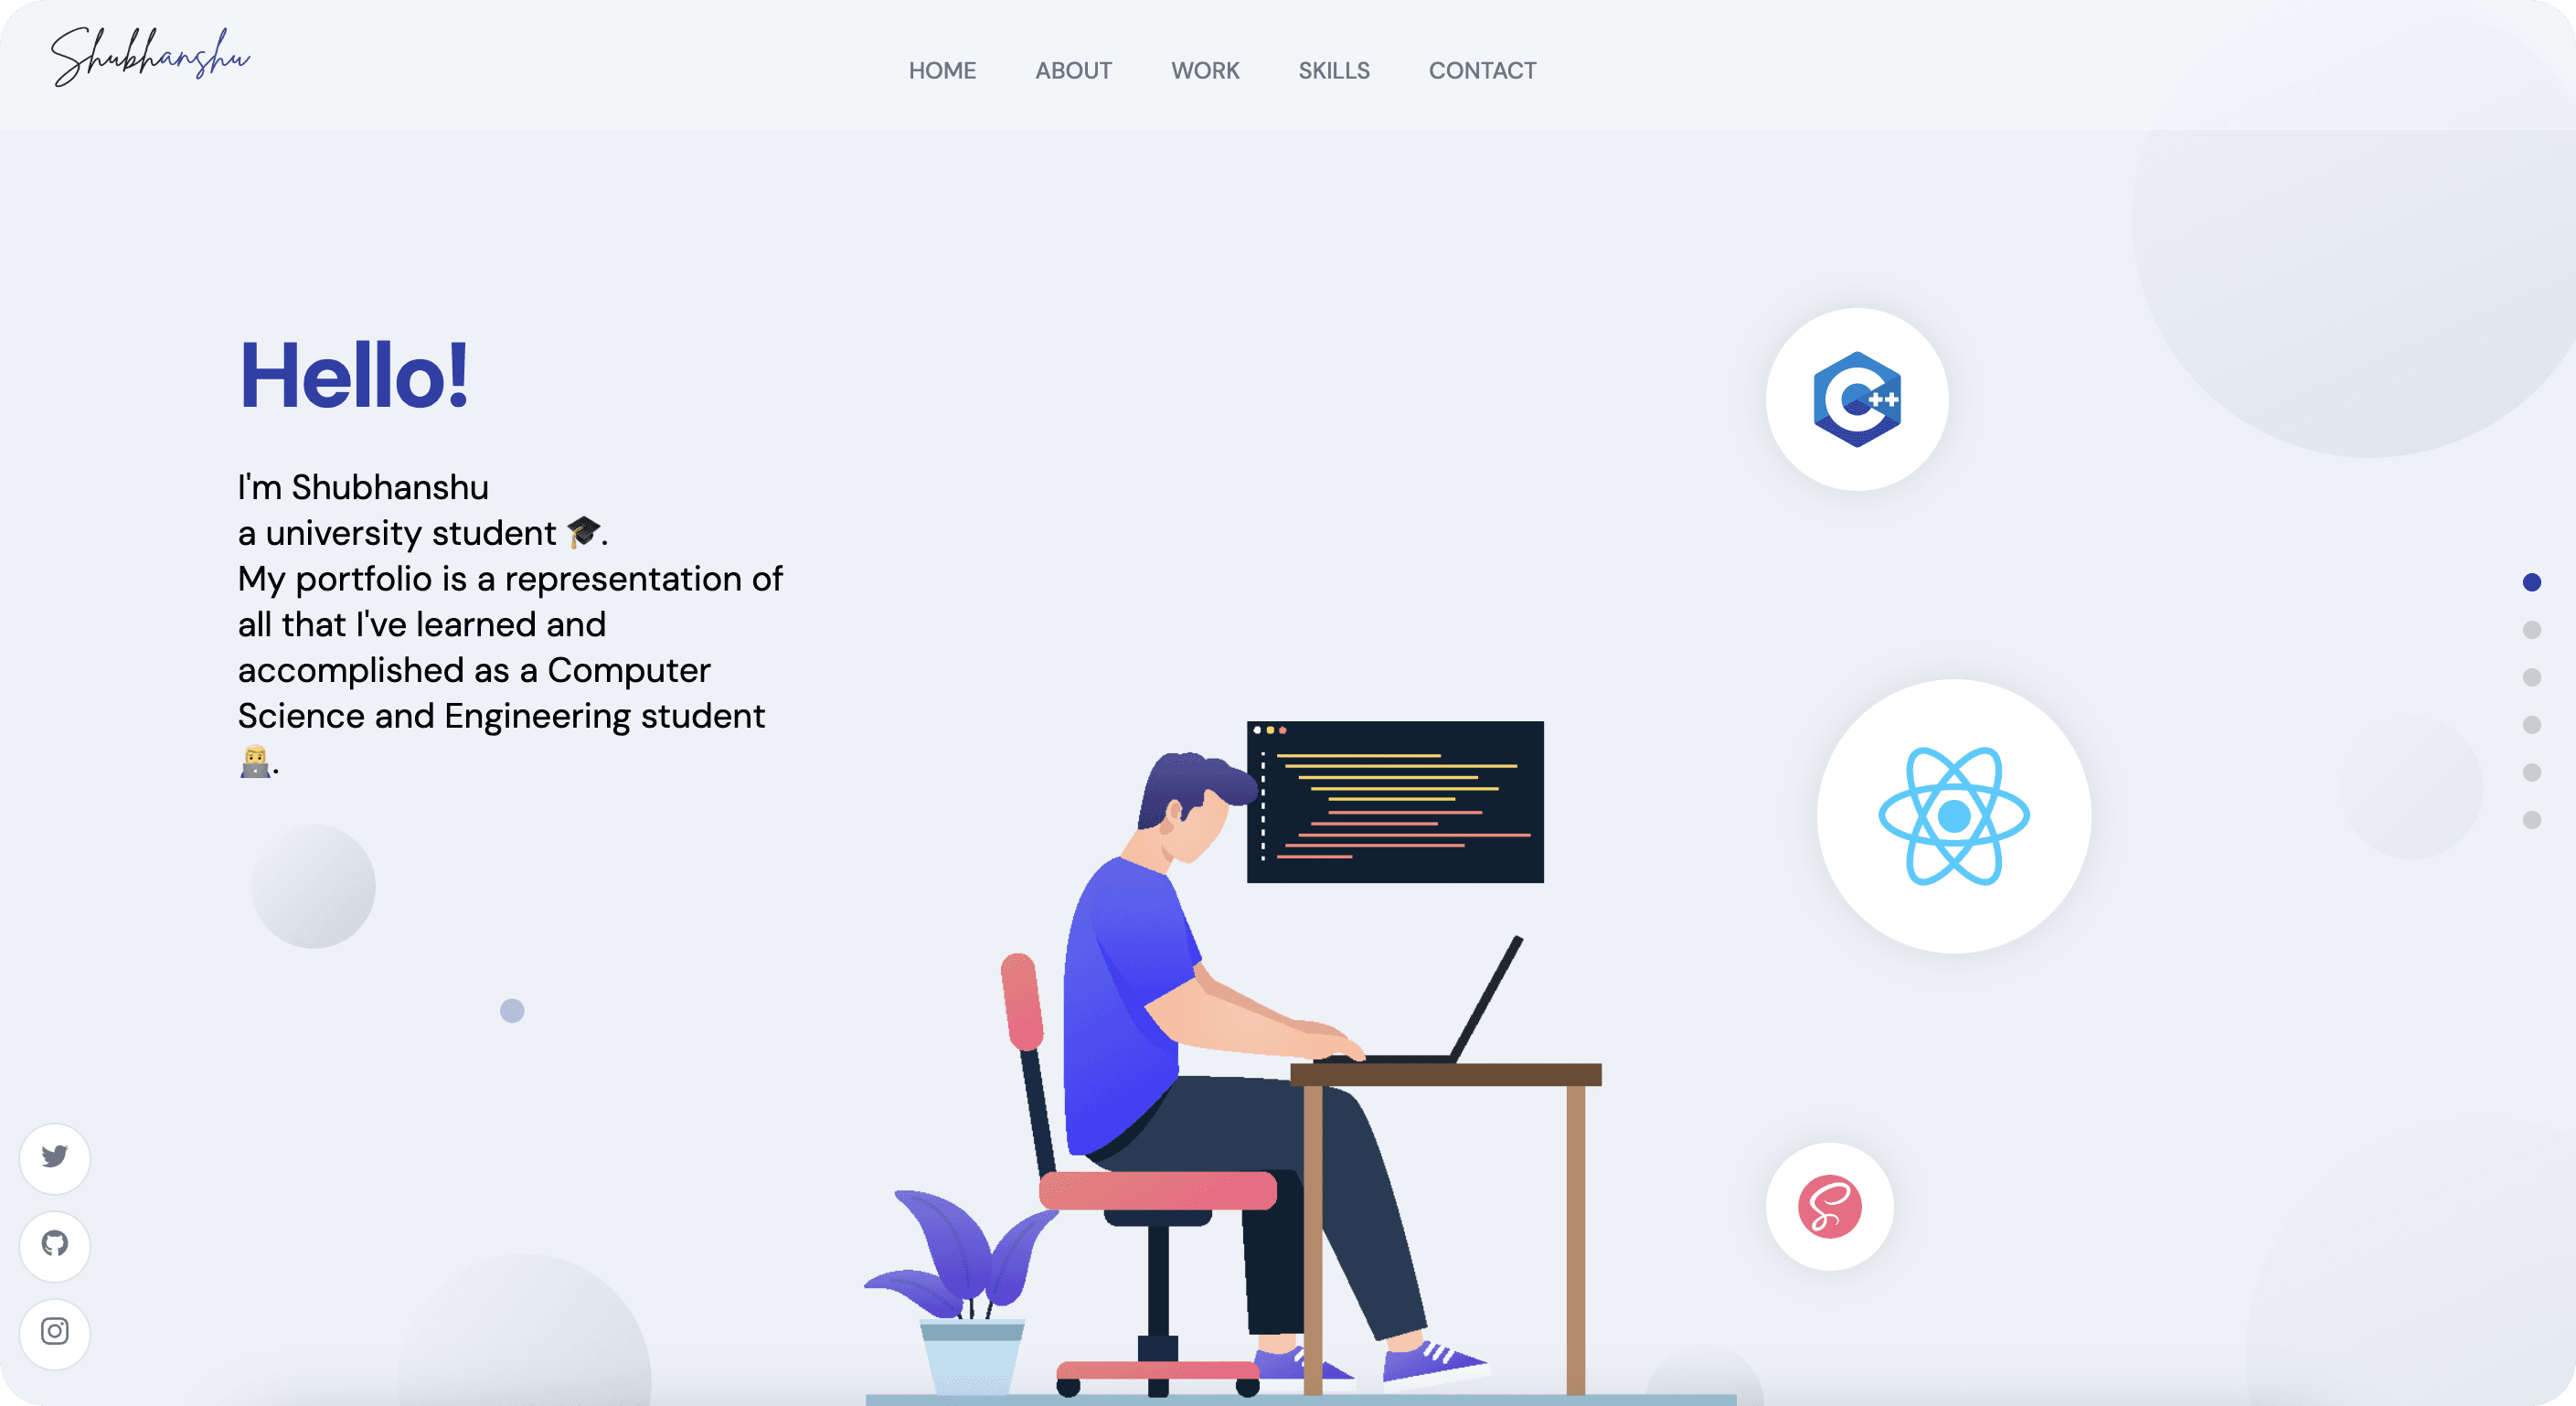The image size is (2576, 1406).
Task: Open the WORK portfolio section
Action: pos(1205,69)
